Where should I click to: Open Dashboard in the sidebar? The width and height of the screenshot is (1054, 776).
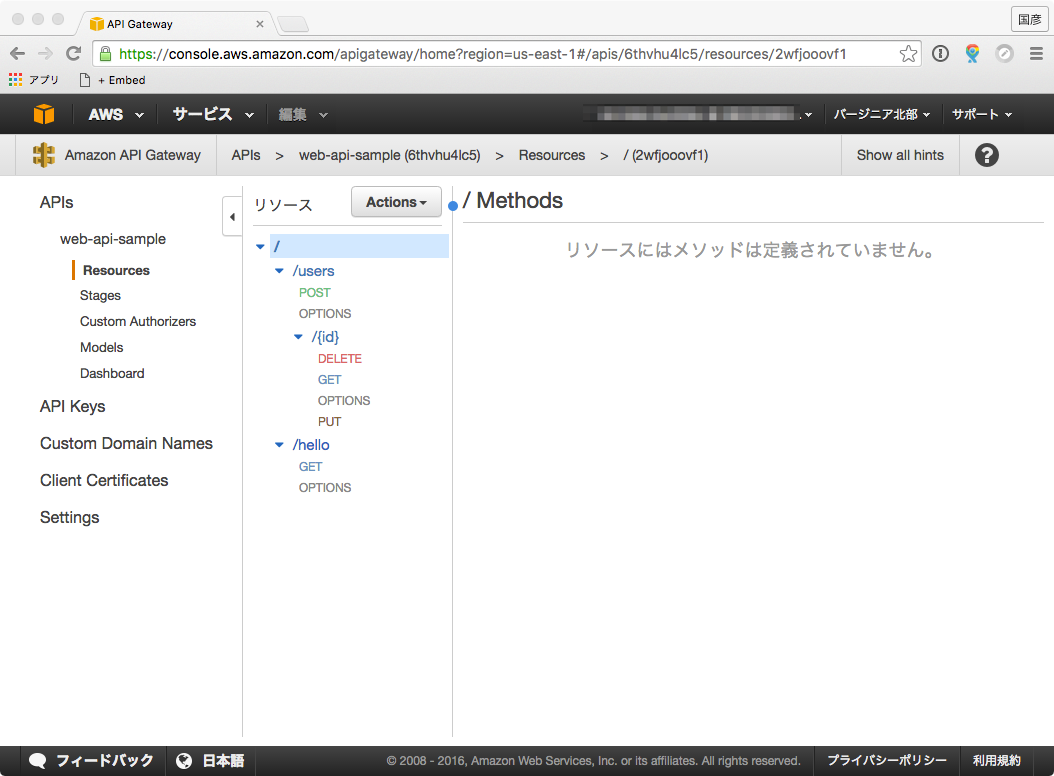(x=112, y=373)
